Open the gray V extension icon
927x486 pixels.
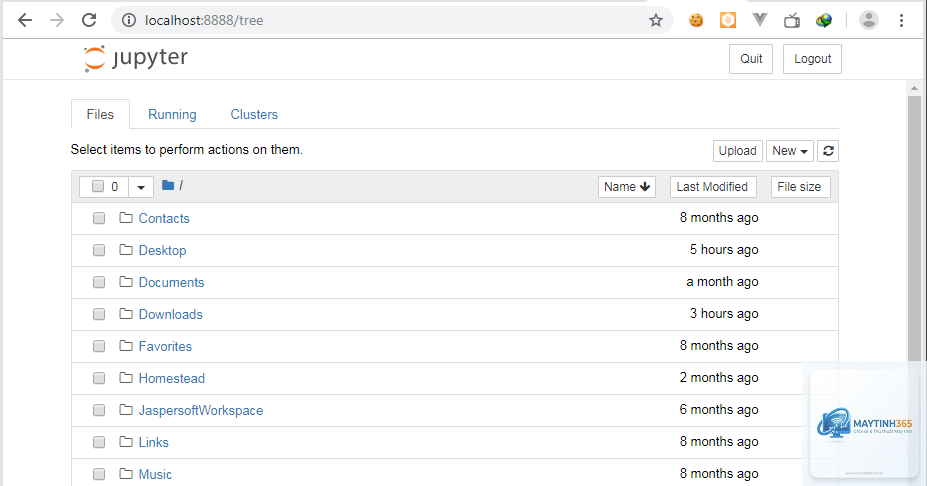(x=760, y=20)
